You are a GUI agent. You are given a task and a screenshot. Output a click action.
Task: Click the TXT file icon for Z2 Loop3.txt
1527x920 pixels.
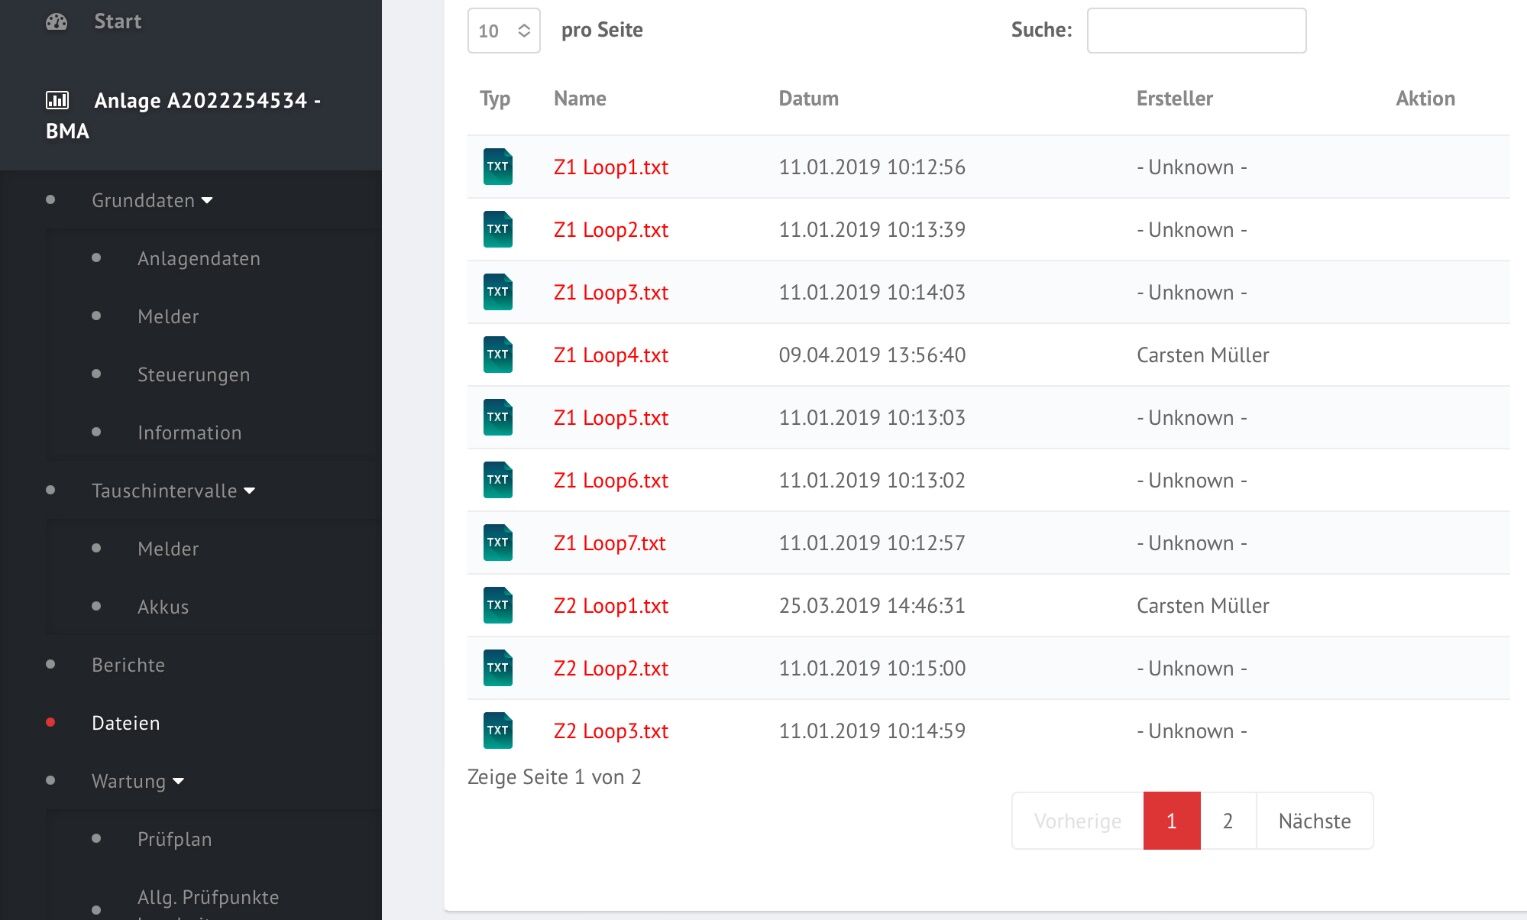point(498,731)
